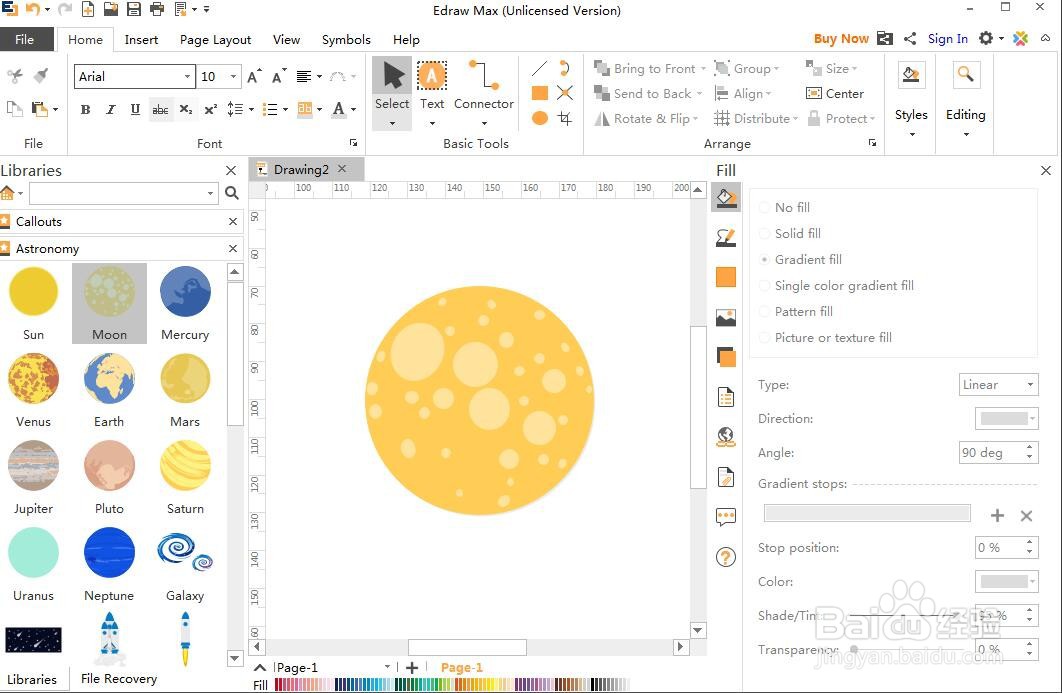Apply strikethrough text formatting
This screenshot has width=1062, height=693.
[x=161, y=109]
